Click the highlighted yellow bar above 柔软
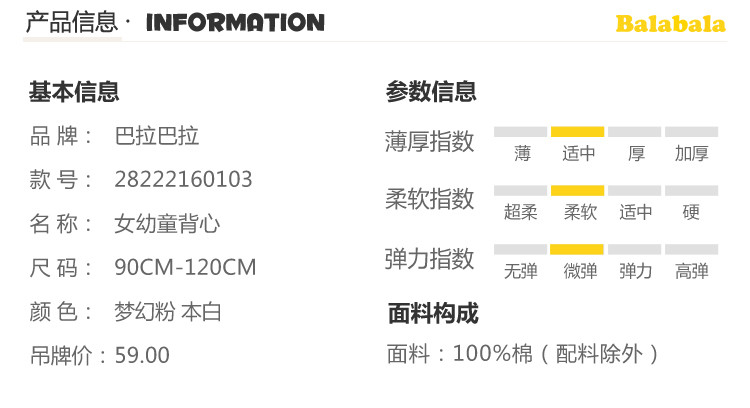The image size is (750, 408). tap(577, 190)
